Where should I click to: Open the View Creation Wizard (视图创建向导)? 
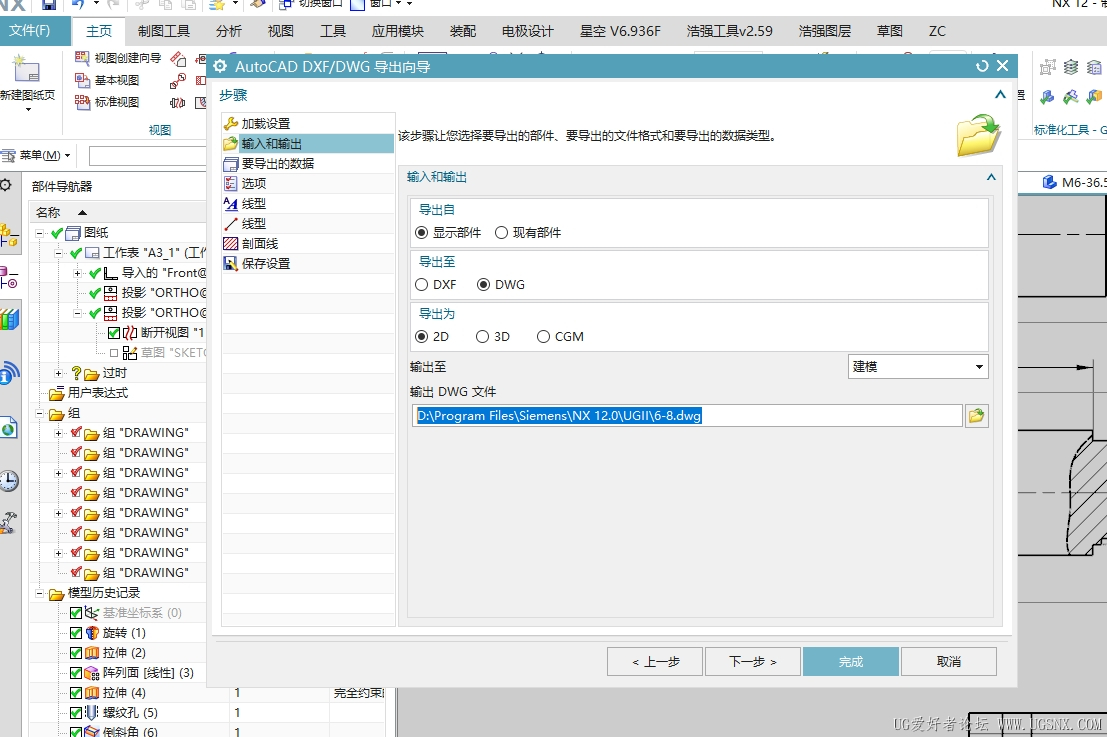pyautogui.click(x=119, y=58)
